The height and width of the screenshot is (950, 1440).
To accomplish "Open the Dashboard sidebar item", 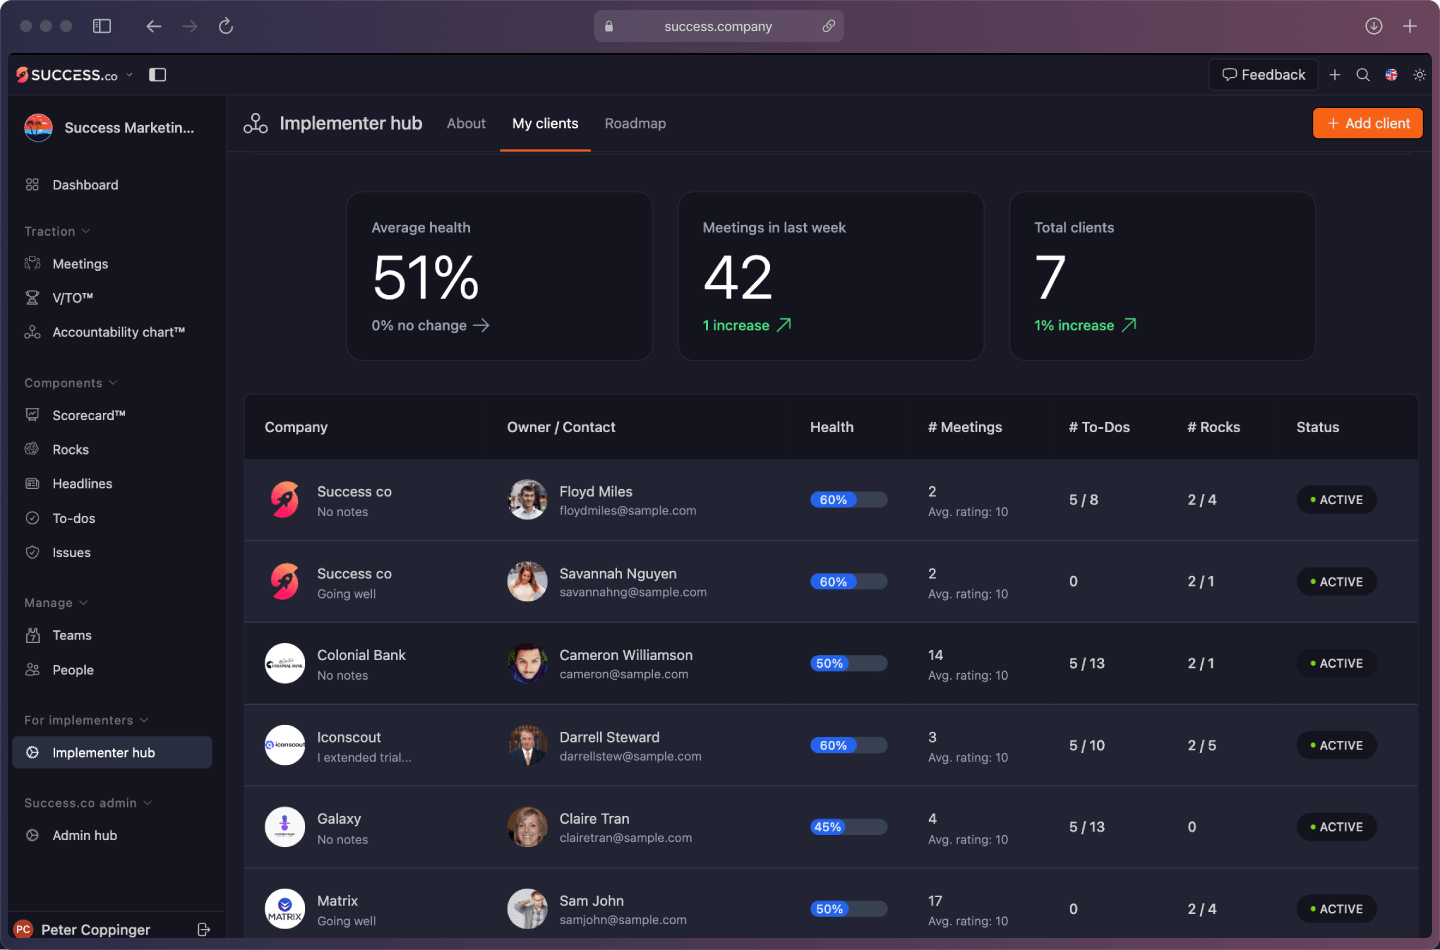I will (x=85, y=185).
